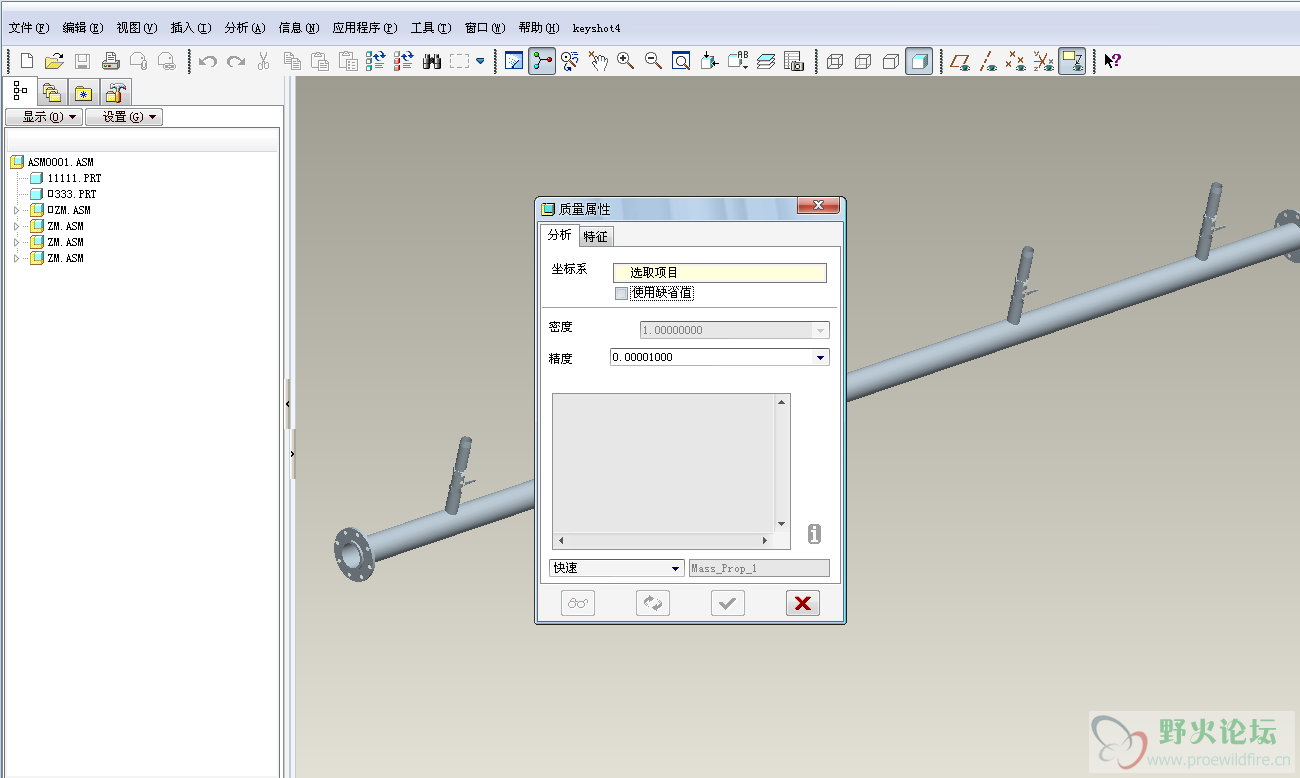Switch to Folder Browser navigator tab
Screen dimensions: 1300x778
[x=51, y=94]
